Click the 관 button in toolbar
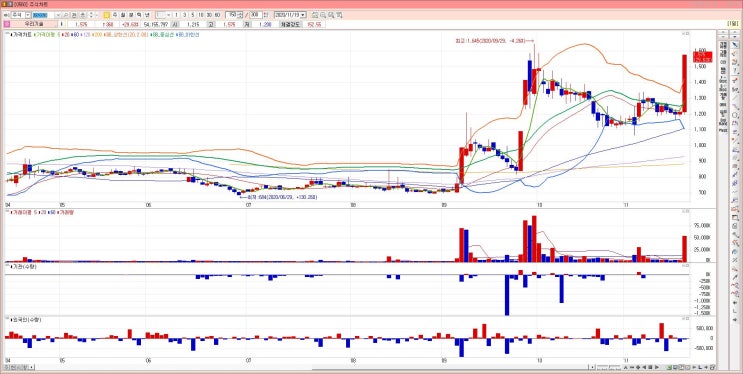The width and height of the screenshot is (743, 374). click(x=74, y=15)
